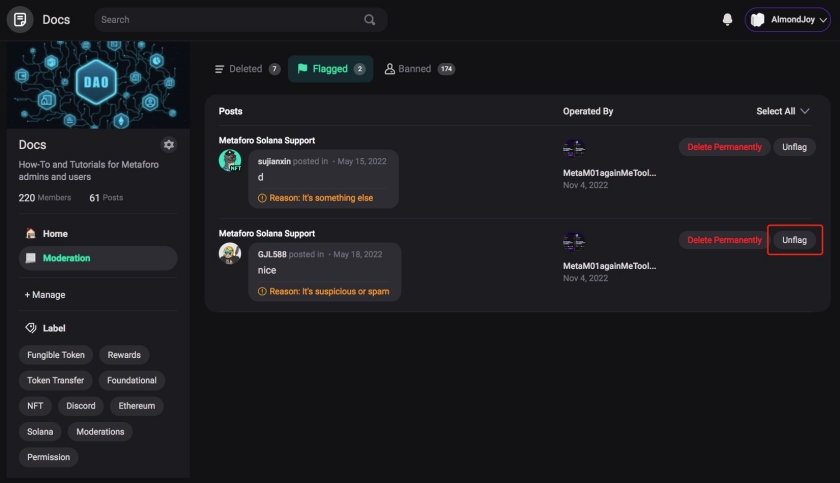Click sujianxin's NFT avatar
The width and height of the screenshot is (840, 483).
point(230,161)
